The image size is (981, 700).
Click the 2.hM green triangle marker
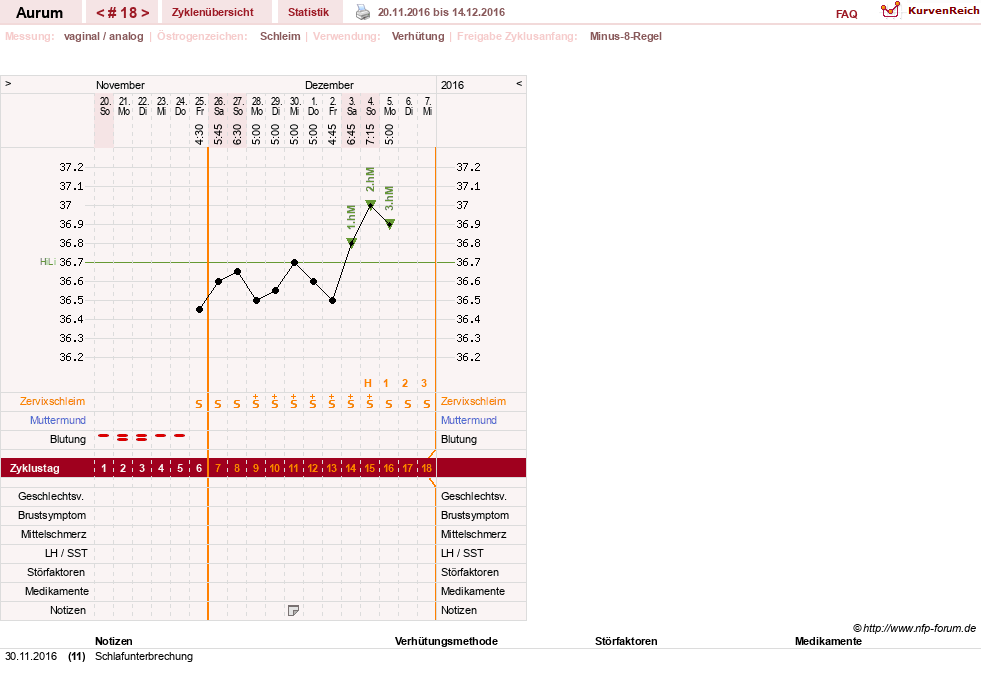click(x=370, y=205)
